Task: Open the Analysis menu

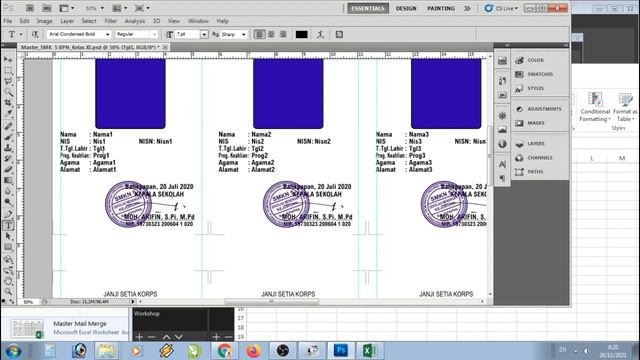Action: (135, 21)
